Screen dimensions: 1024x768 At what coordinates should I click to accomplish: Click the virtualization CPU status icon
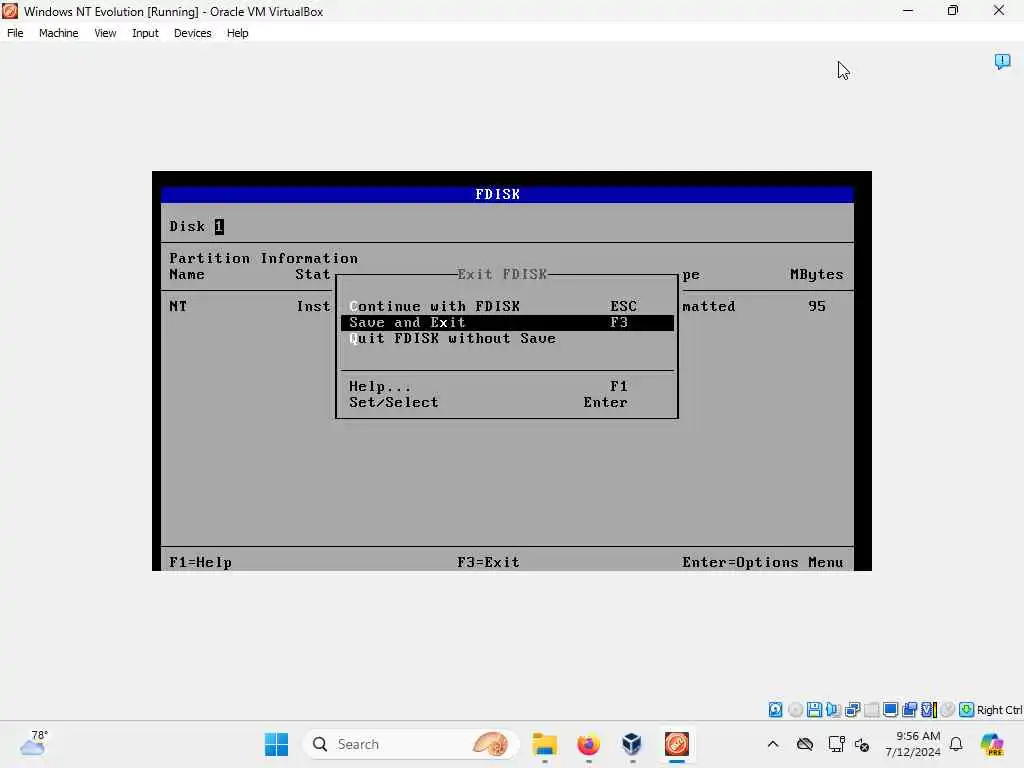click(929, 710)
